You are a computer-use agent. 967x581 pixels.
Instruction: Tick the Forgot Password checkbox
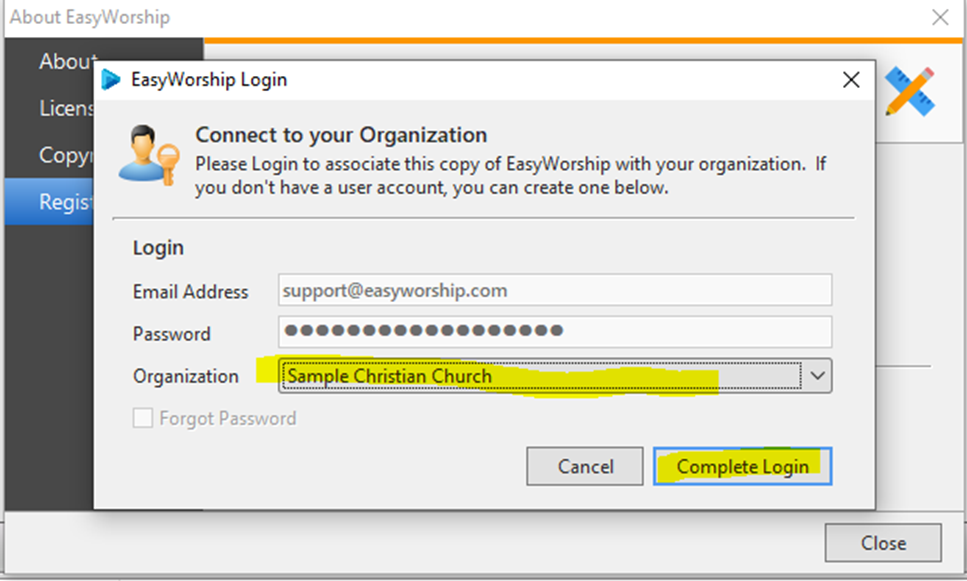[142, 418]
